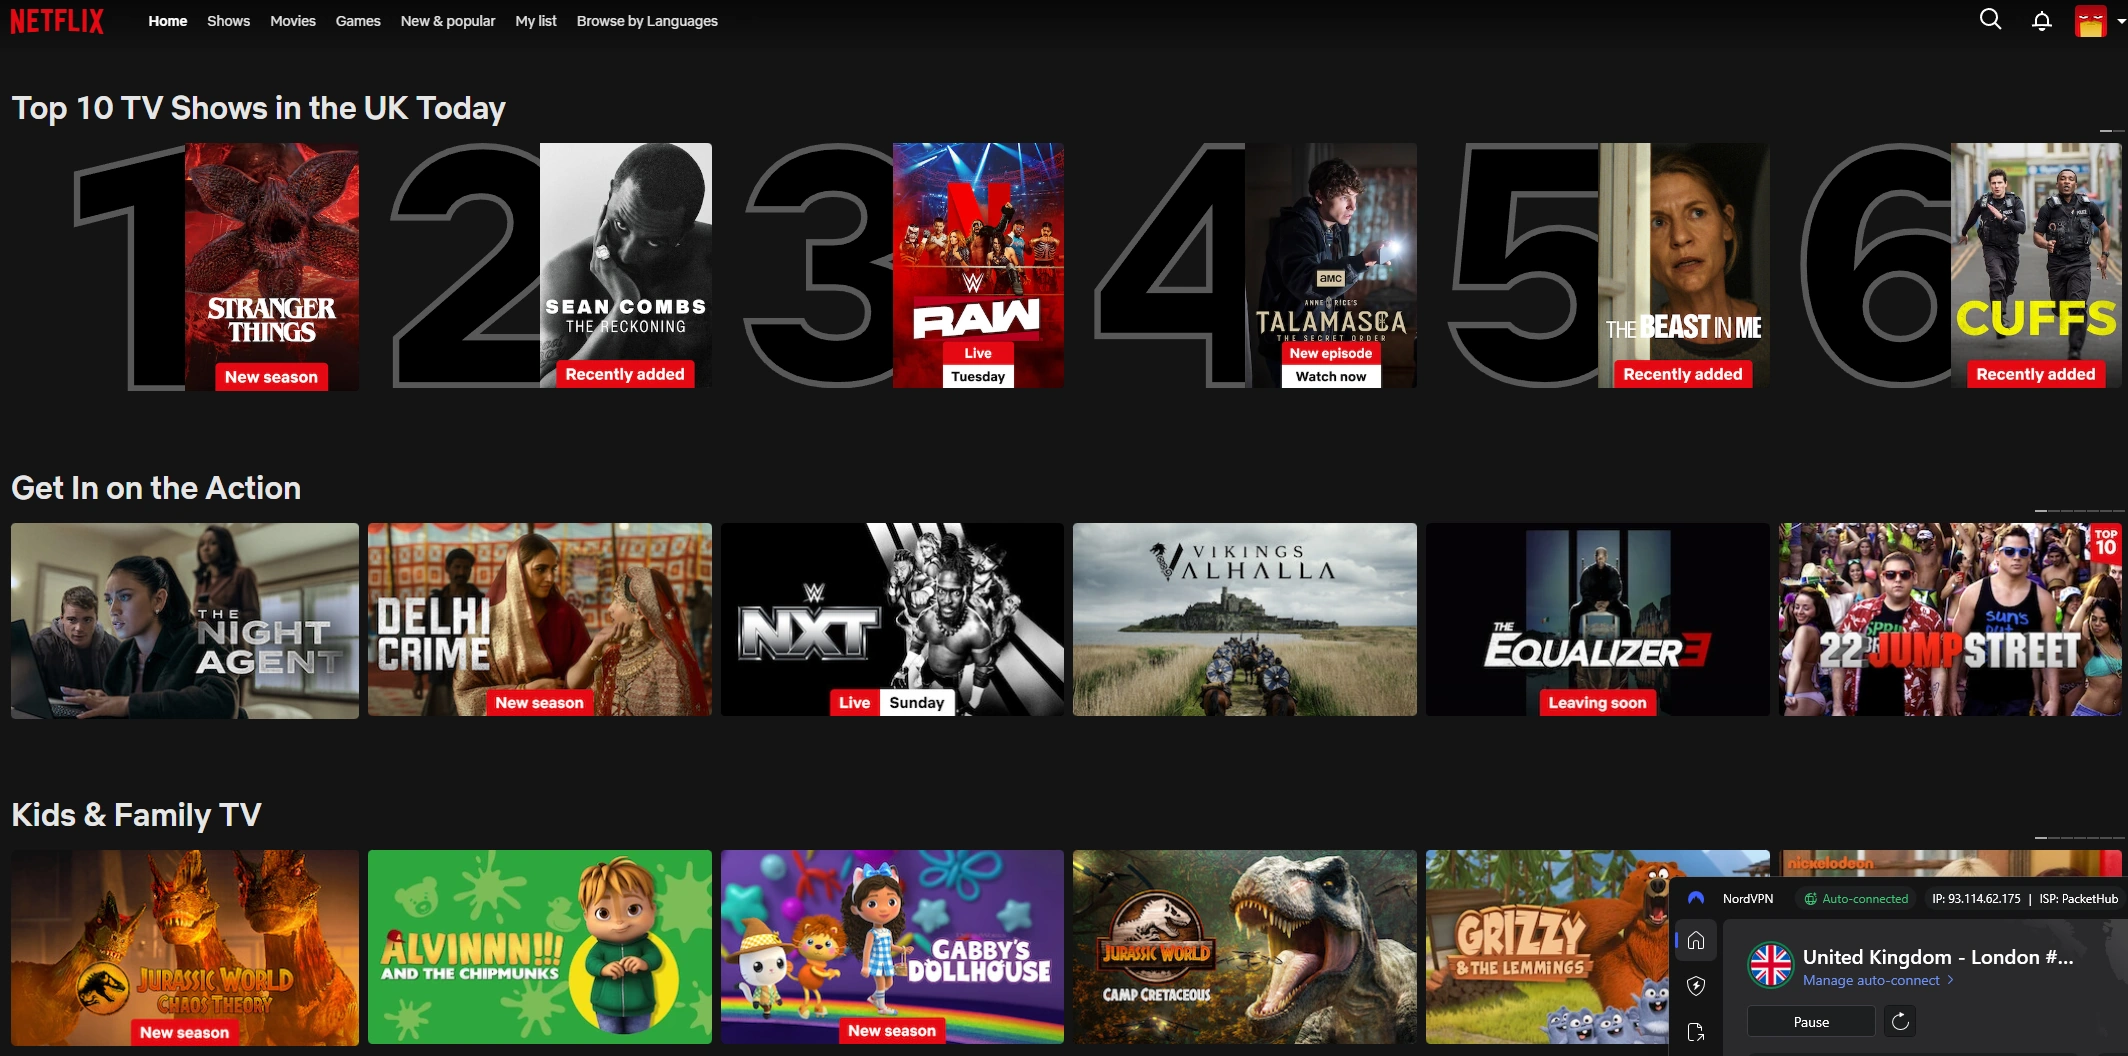Click Get In on the Action title
Image resolution: width=2128 pixels, height=1056 pixels.
tap(156, 488)
